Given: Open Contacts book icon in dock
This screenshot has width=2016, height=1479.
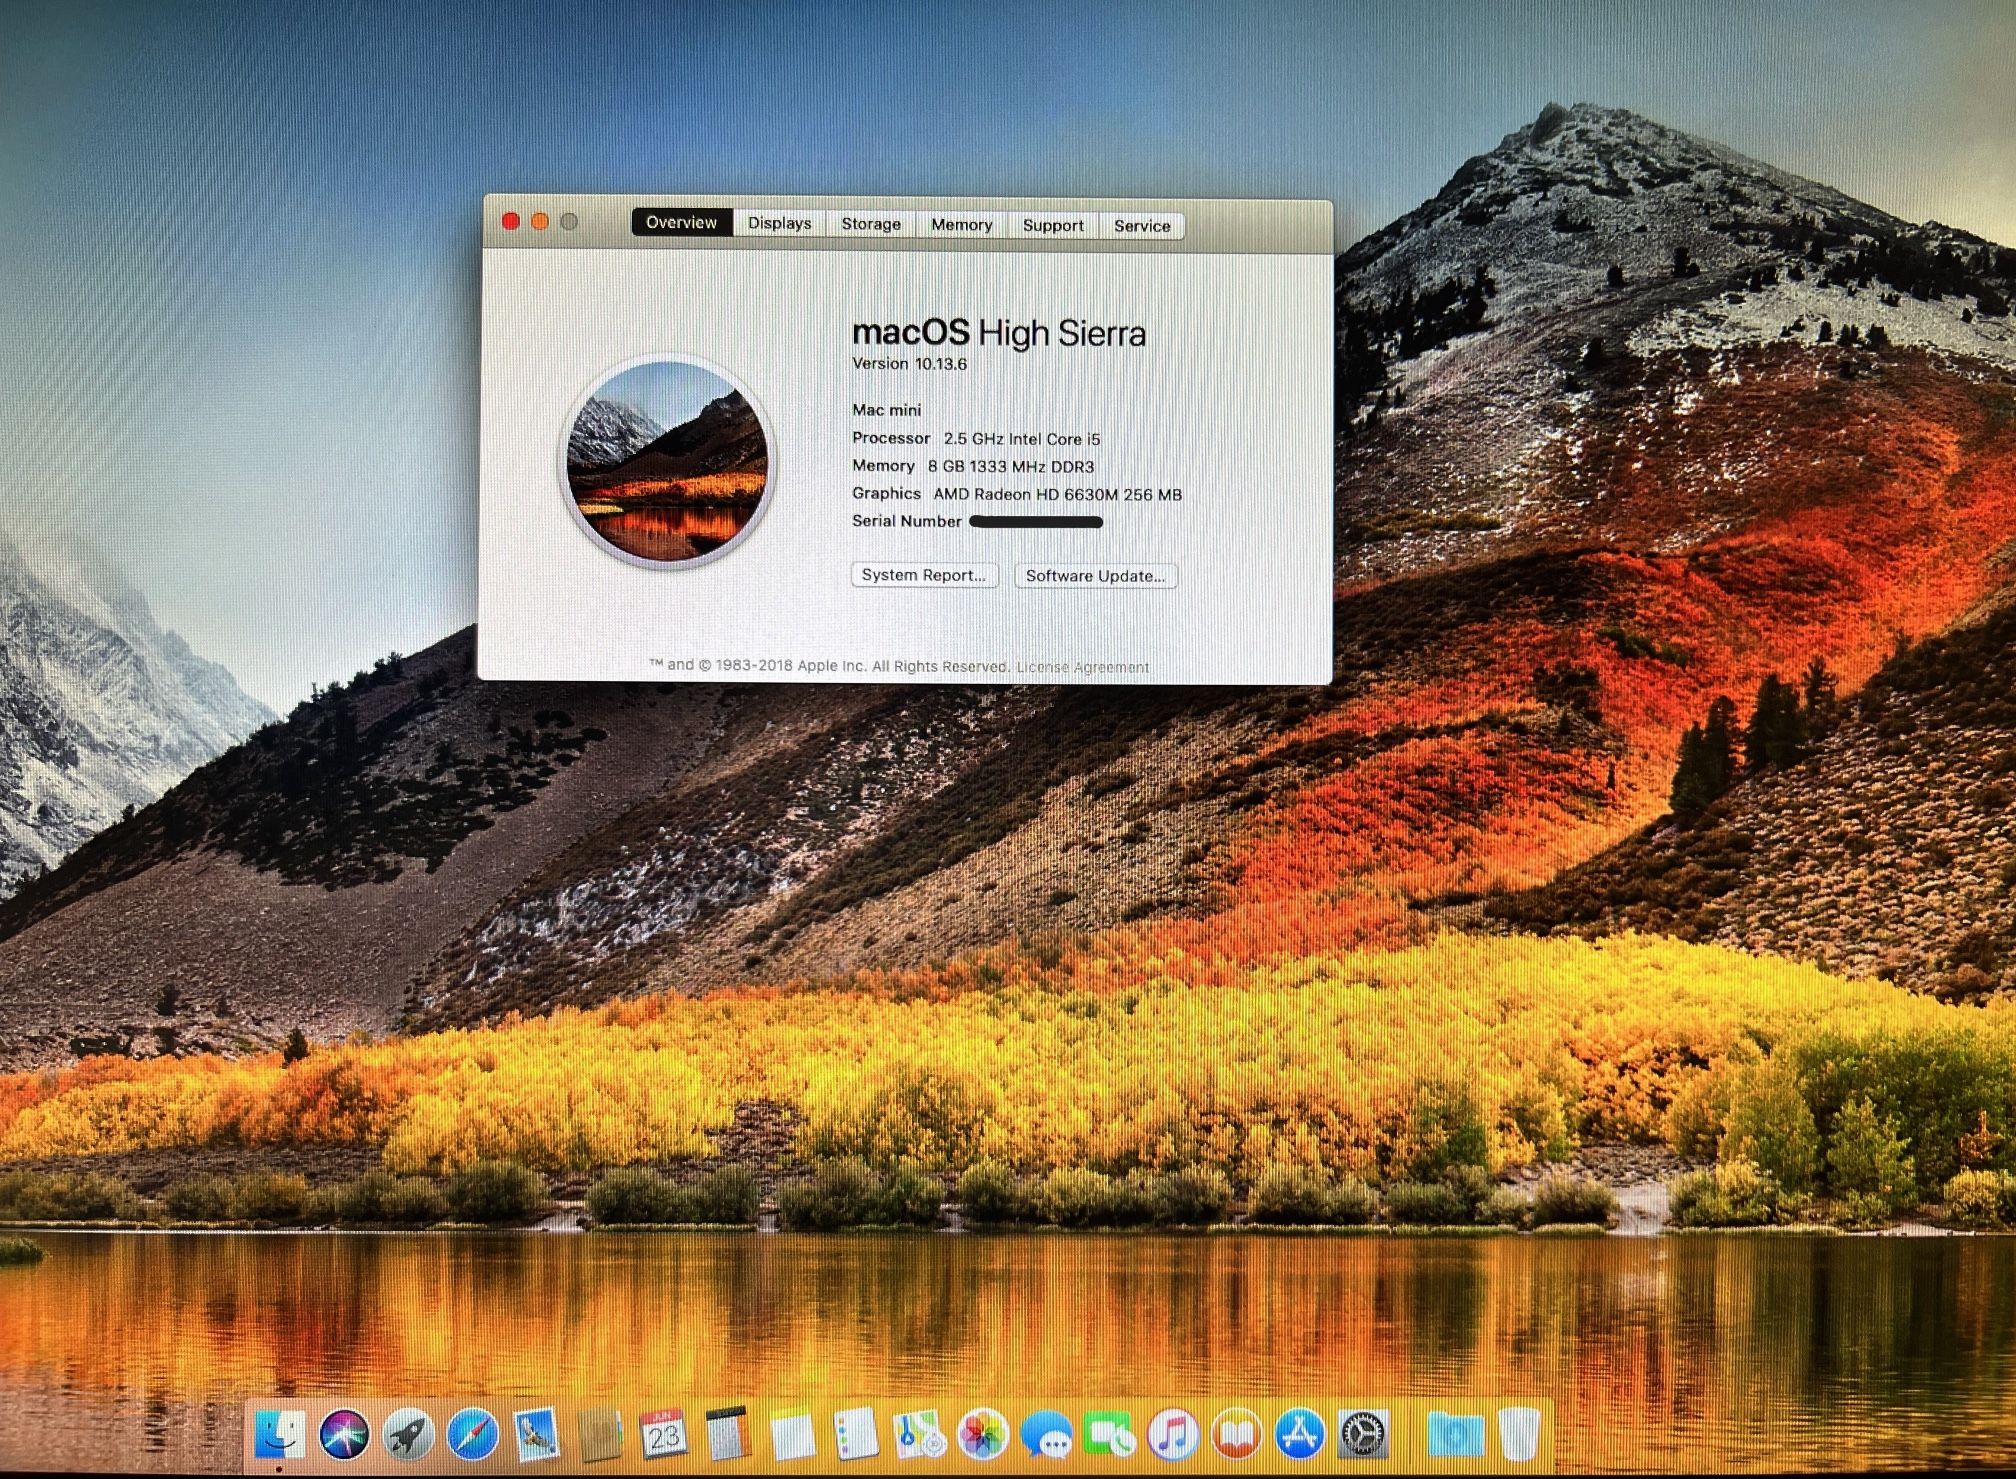Looking at the screenshot, I should 600,1435.
